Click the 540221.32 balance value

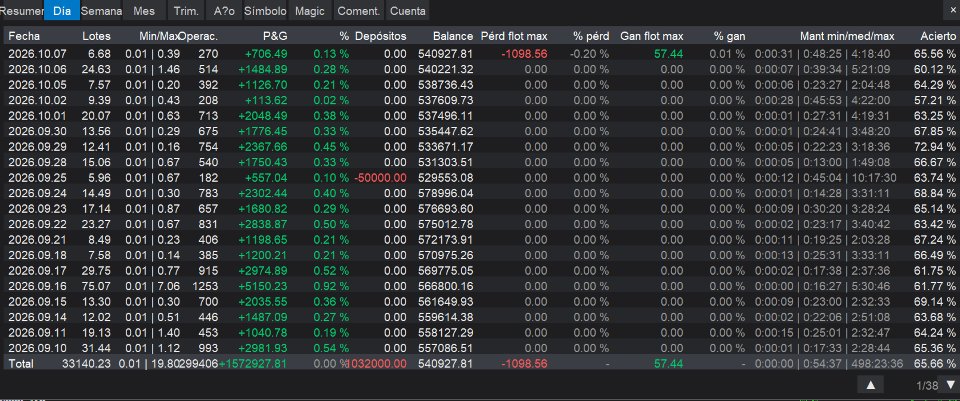pyautogui.click(x=446, y=69)
